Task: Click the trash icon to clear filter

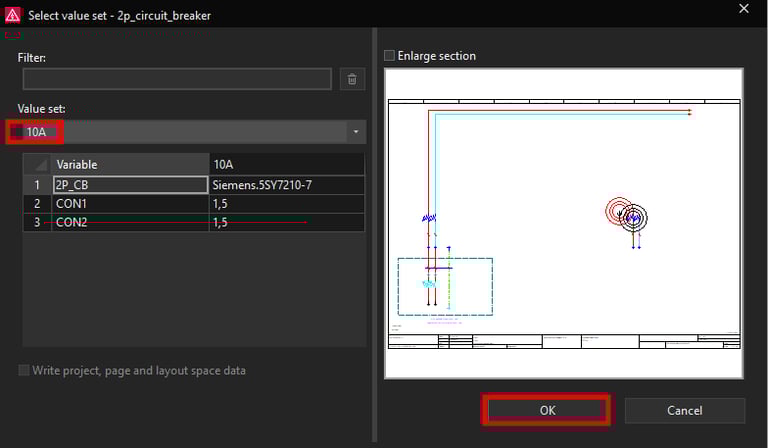Action: pos(352,79)
